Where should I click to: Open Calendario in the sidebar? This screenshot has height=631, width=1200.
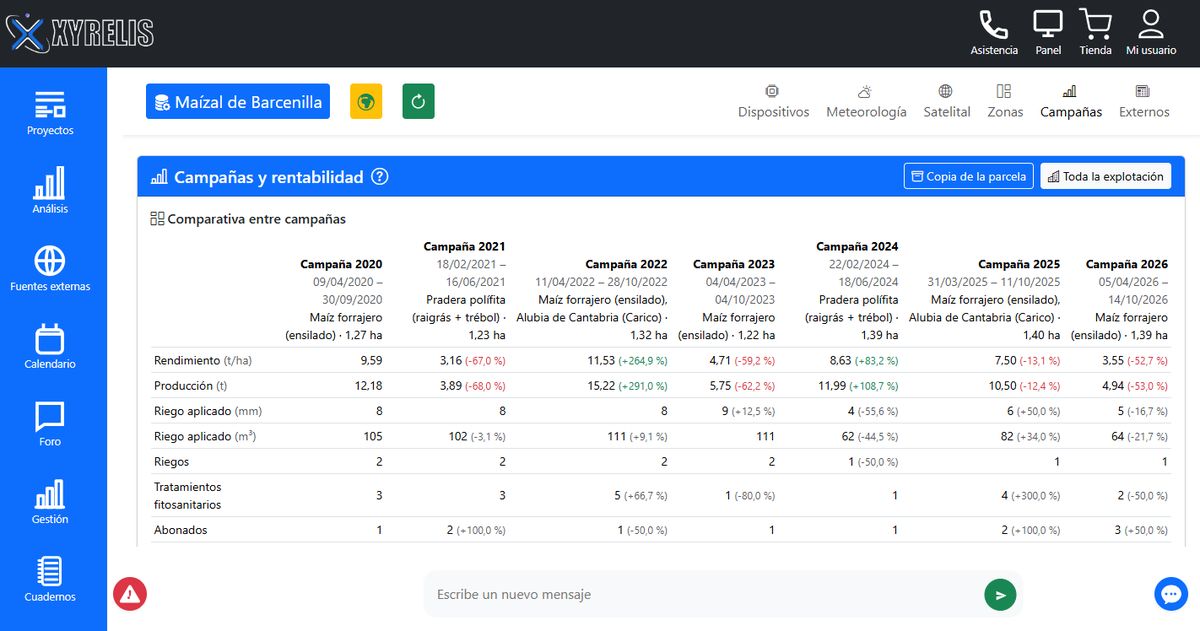pyautogui.click(x=50, y=346)
